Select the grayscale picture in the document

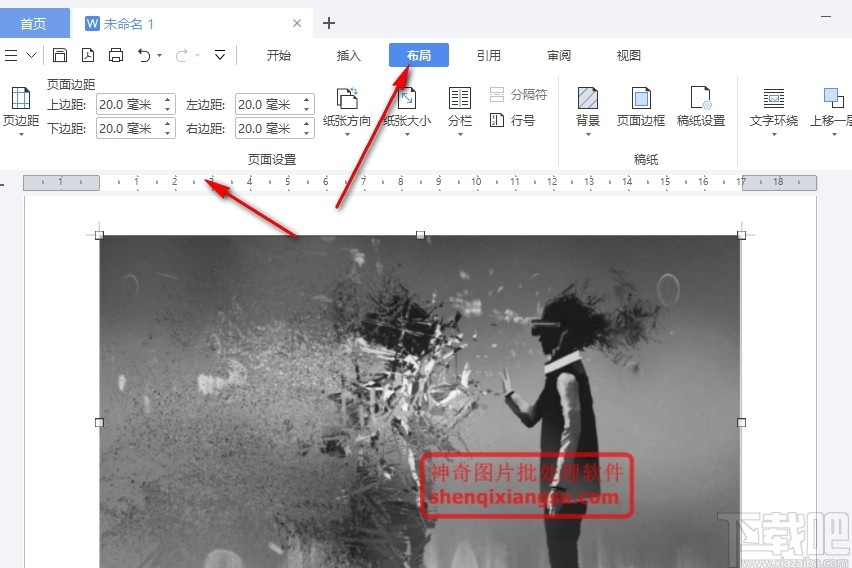pos(420,402)
